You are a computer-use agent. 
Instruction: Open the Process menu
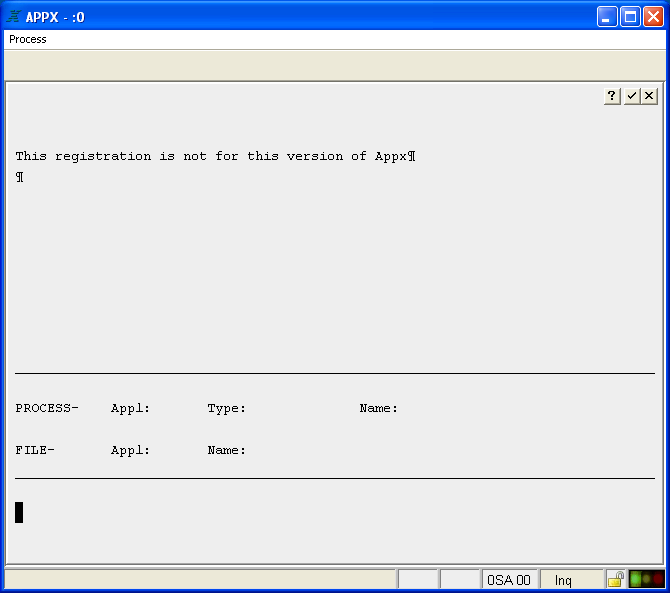28,39
